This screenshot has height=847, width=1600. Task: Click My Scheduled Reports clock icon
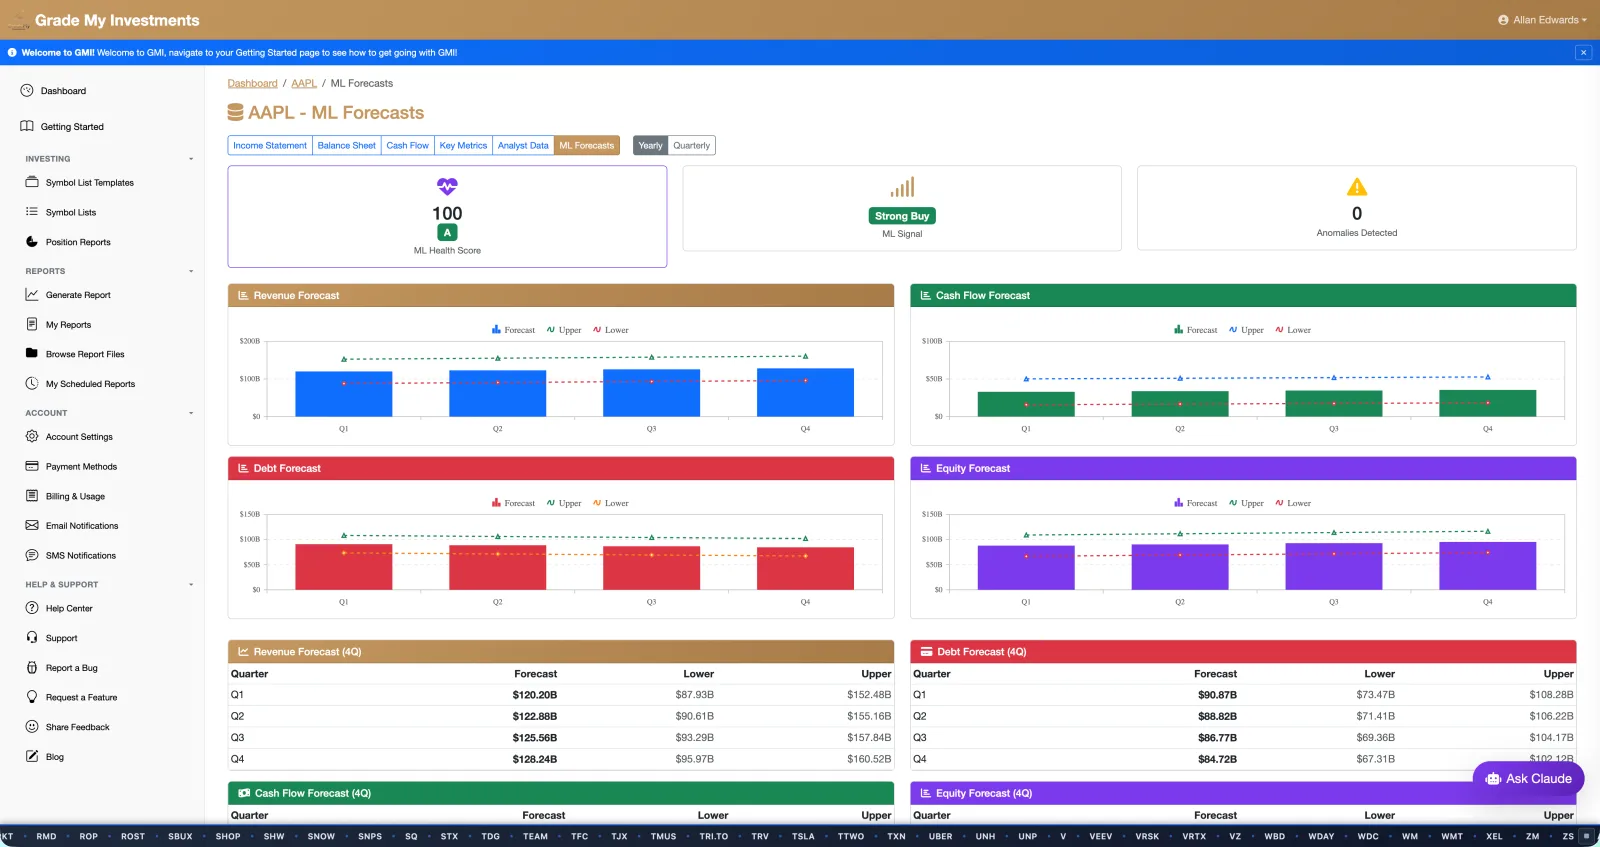[32, 383]
